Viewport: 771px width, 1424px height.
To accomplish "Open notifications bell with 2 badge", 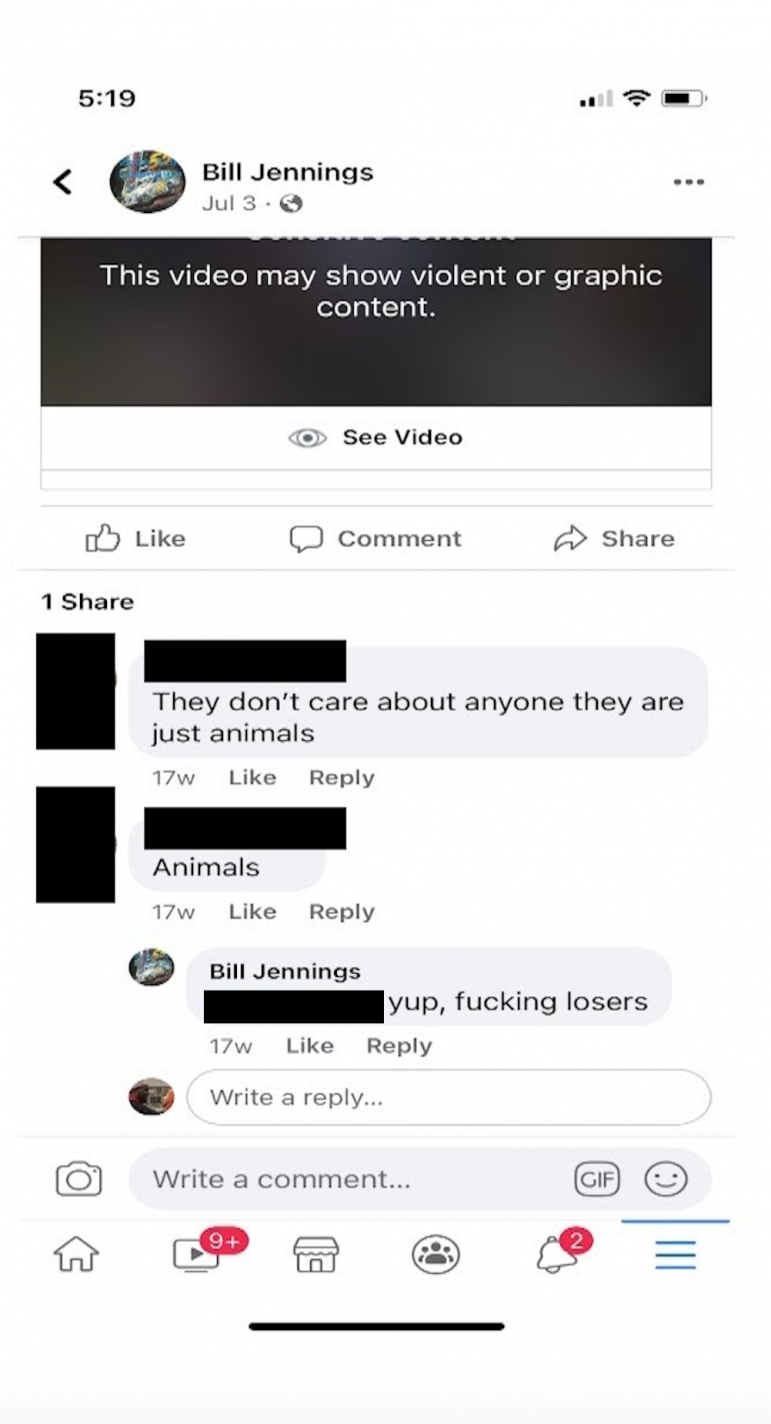I will coord(560,1252).
